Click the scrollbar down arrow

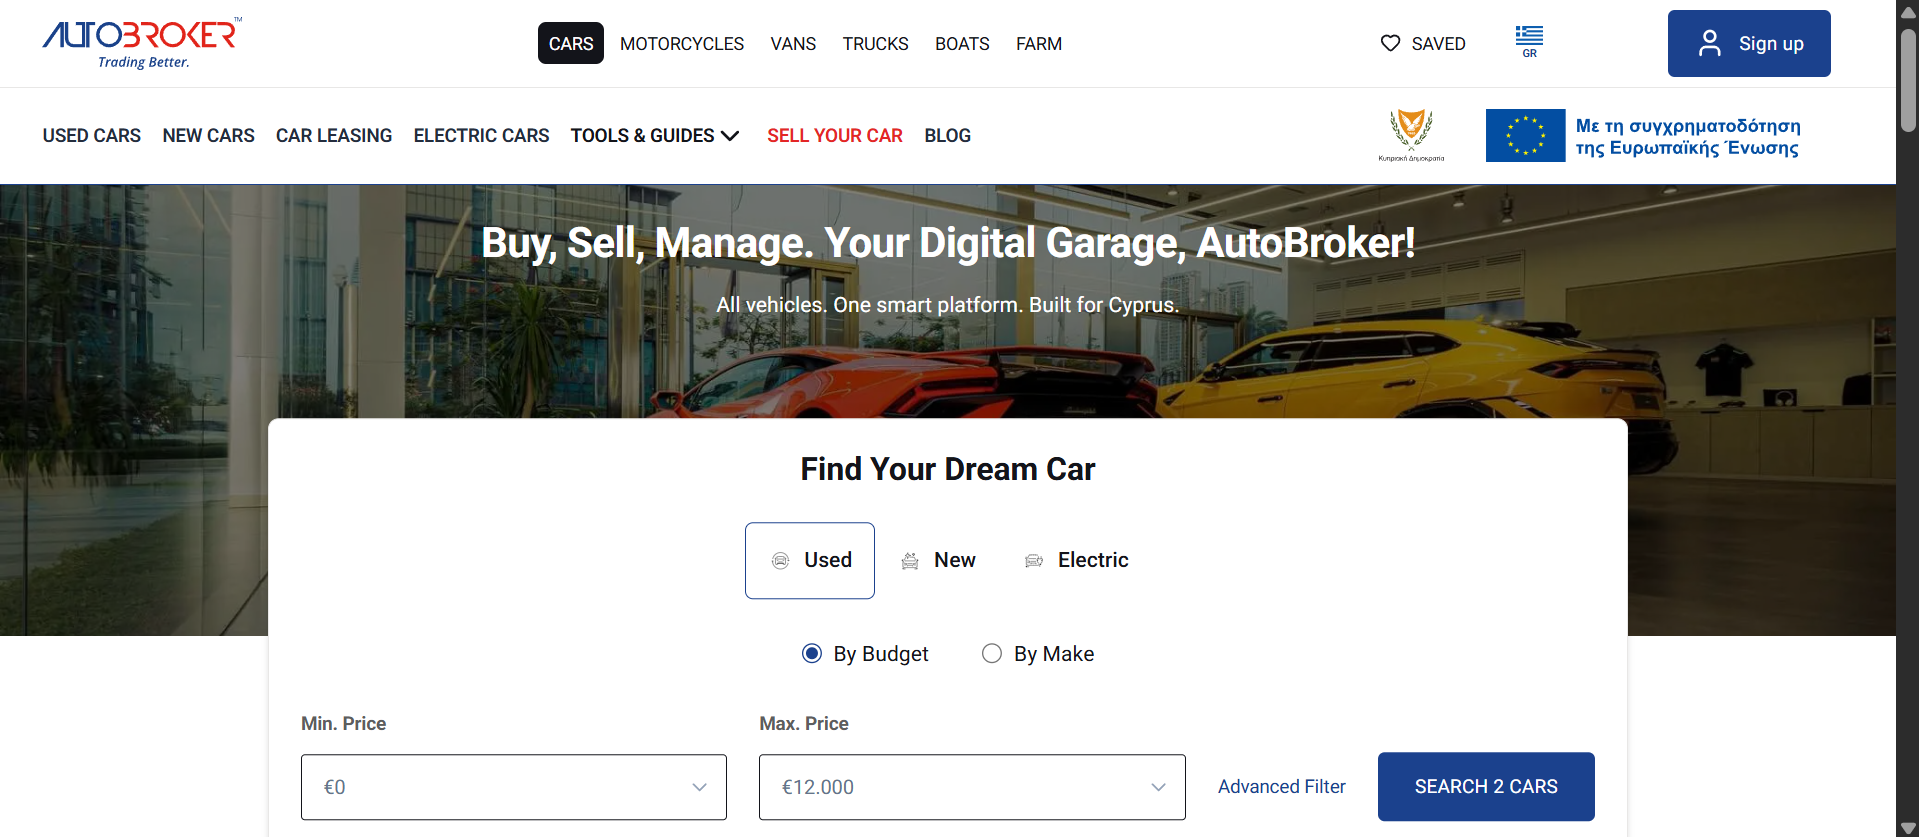[1908, 827]
